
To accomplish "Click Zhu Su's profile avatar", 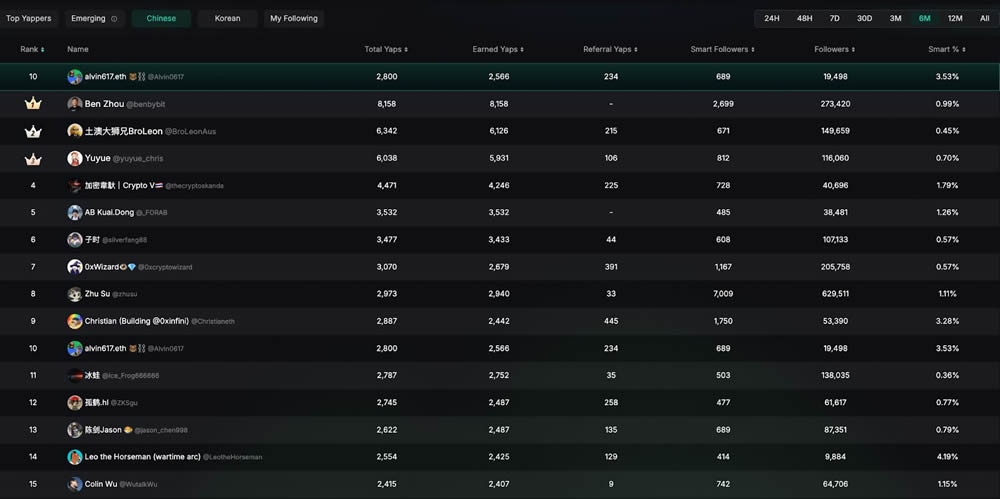I will coord(75,294).
